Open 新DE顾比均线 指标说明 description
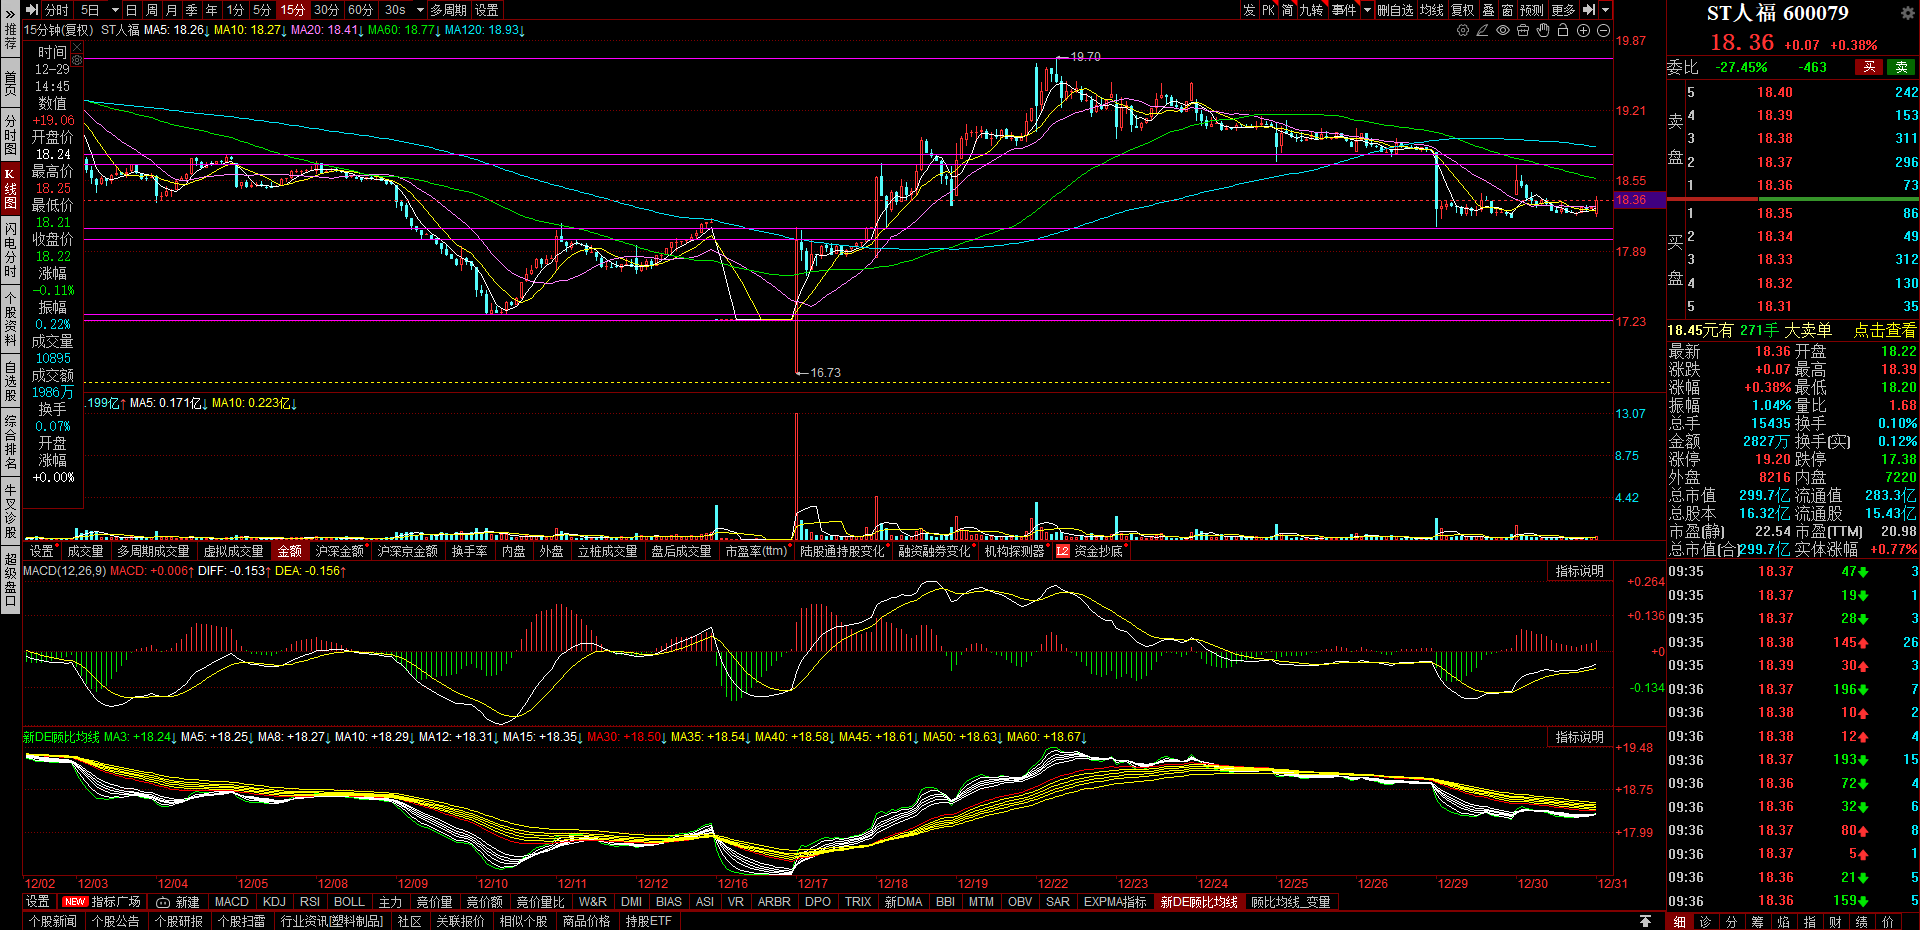1920x930 pixels. click(x=1579, y=737)
